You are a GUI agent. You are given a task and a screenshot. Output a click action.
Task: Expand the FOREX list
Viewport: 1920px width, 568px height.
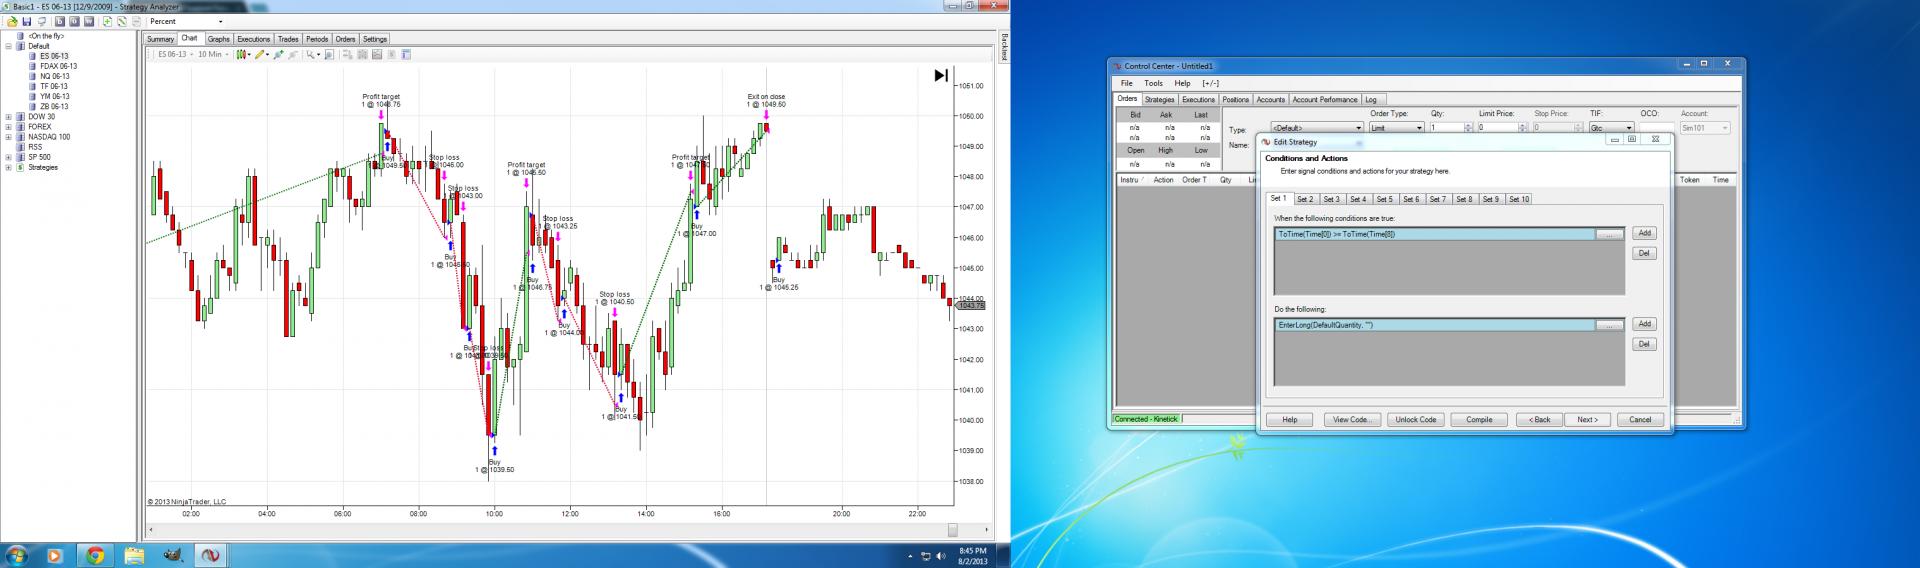(x=8, y=127)
